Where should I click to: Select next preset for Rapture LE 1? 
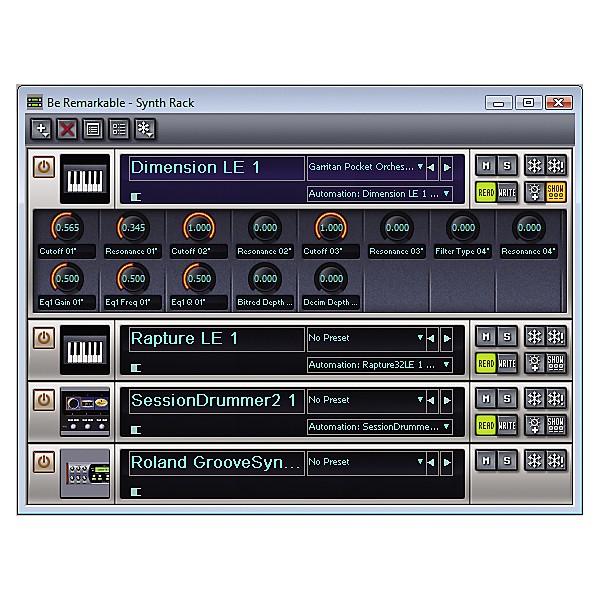pyautogui.click(x=446, y=339)
